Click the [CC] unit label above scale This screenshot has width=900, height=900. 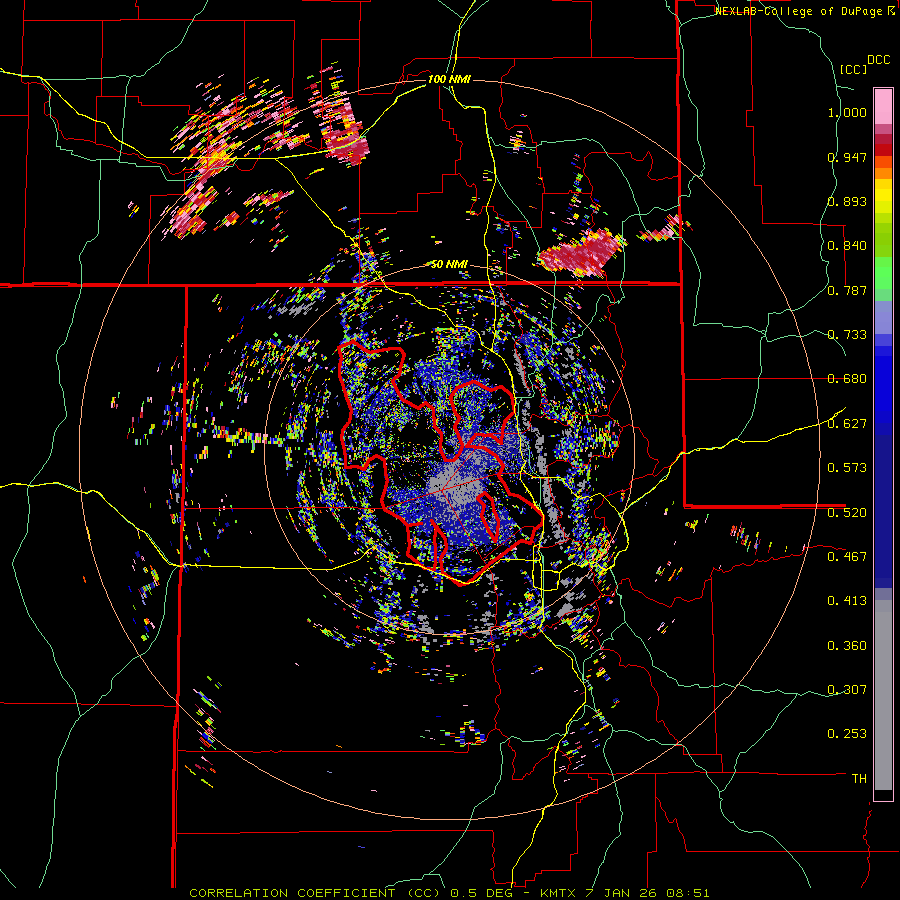[853, 69]
